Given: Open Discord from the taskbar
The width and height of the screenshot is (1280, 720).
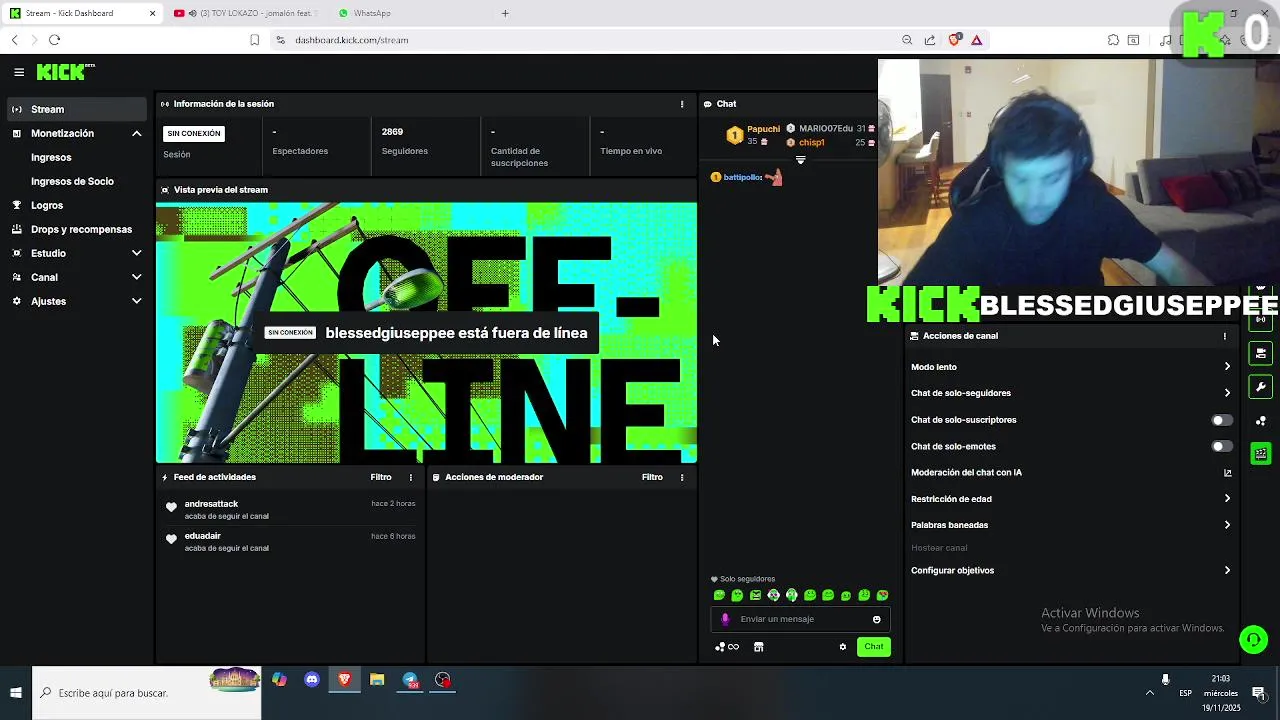Looking at the screenshot, I should pyautogui.click(x=312, y=680).
